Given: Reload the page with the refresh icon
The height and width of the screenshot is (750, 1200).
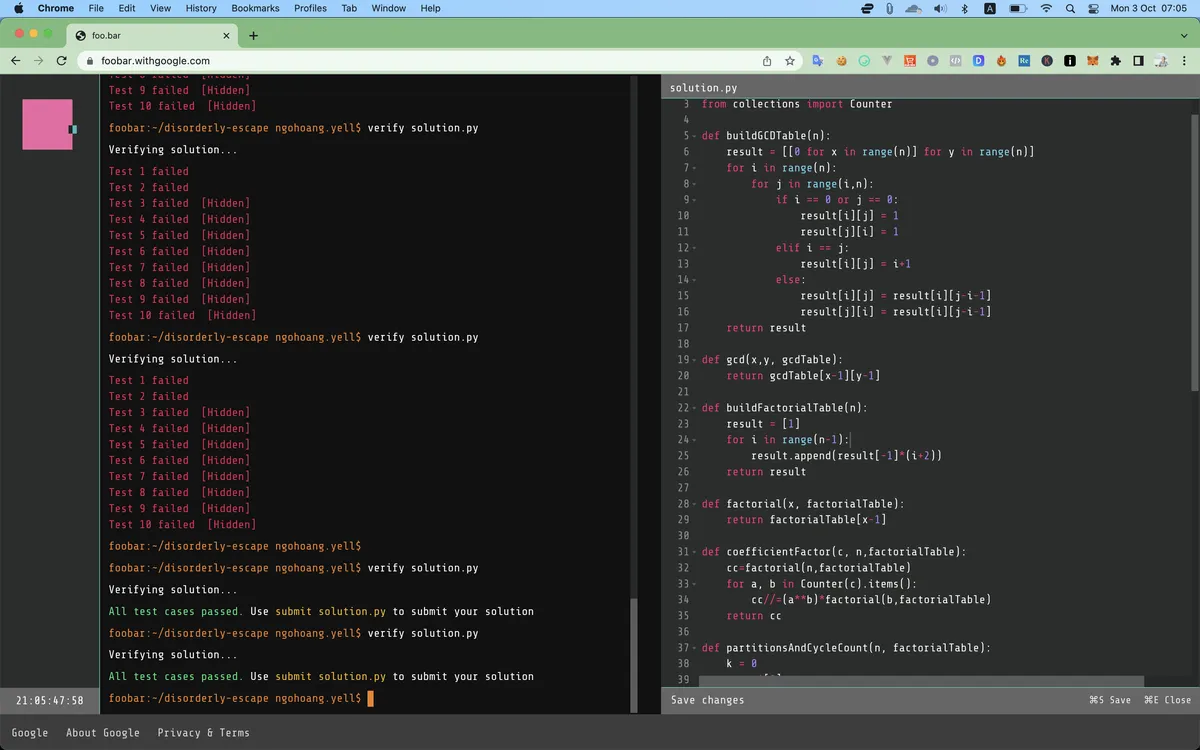Looking at the screenshot, I should coord(60,60).
